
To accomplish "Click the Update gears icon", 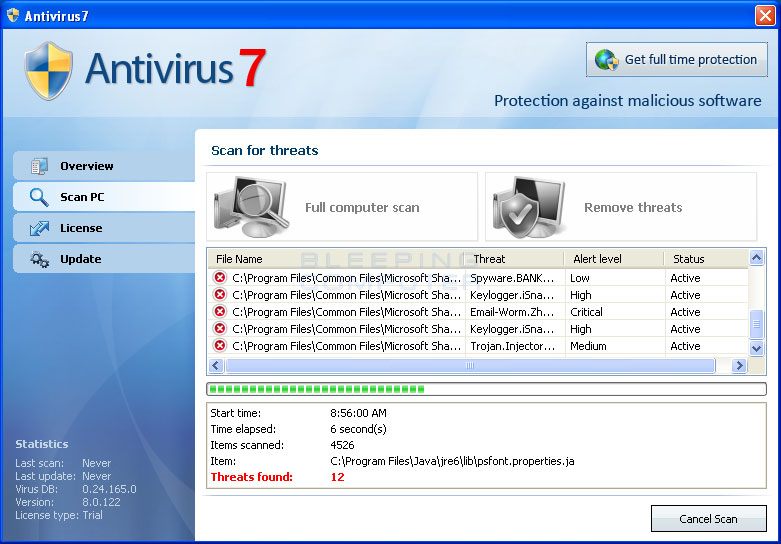I will coord(39,259).
